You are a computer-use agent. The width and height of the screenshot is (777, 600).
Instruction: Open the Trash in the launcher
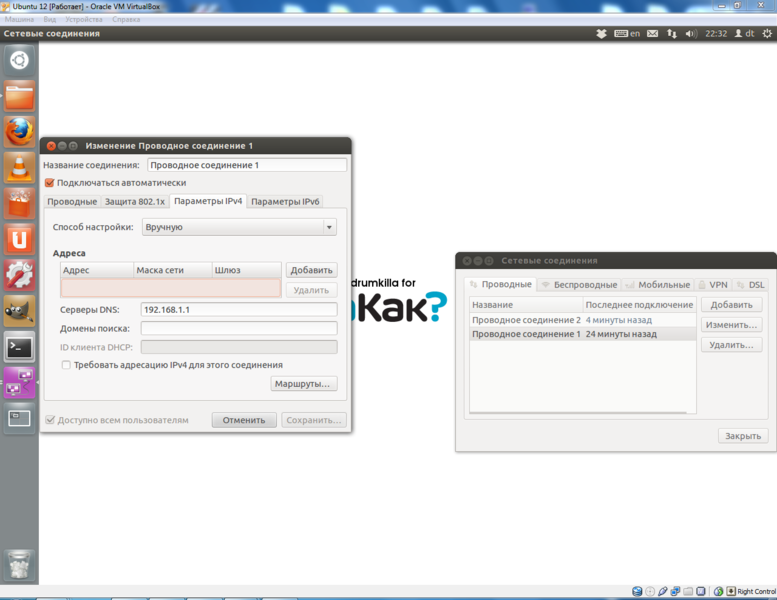pyautogui.click(x=19, y=566)
